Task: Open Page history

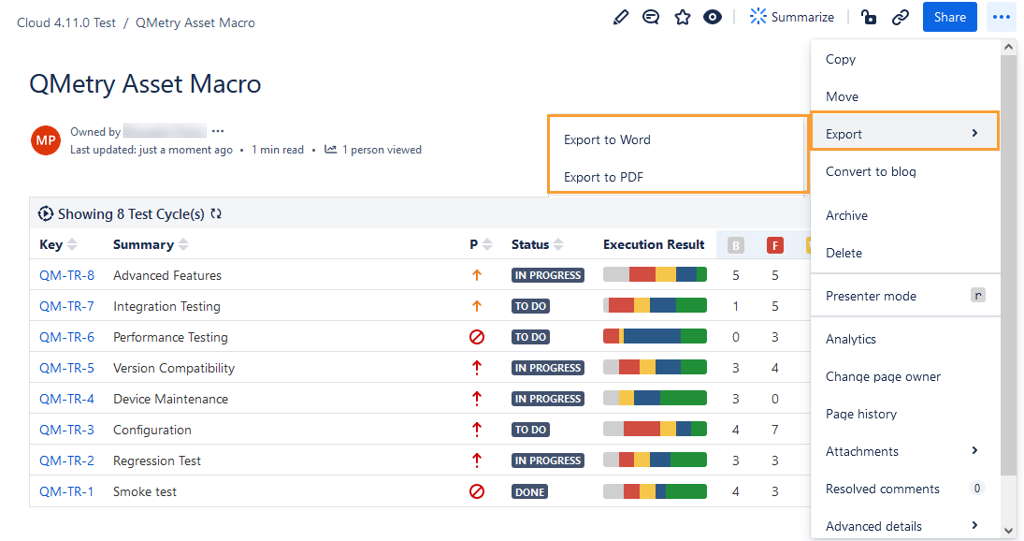Action: (905, 414)
